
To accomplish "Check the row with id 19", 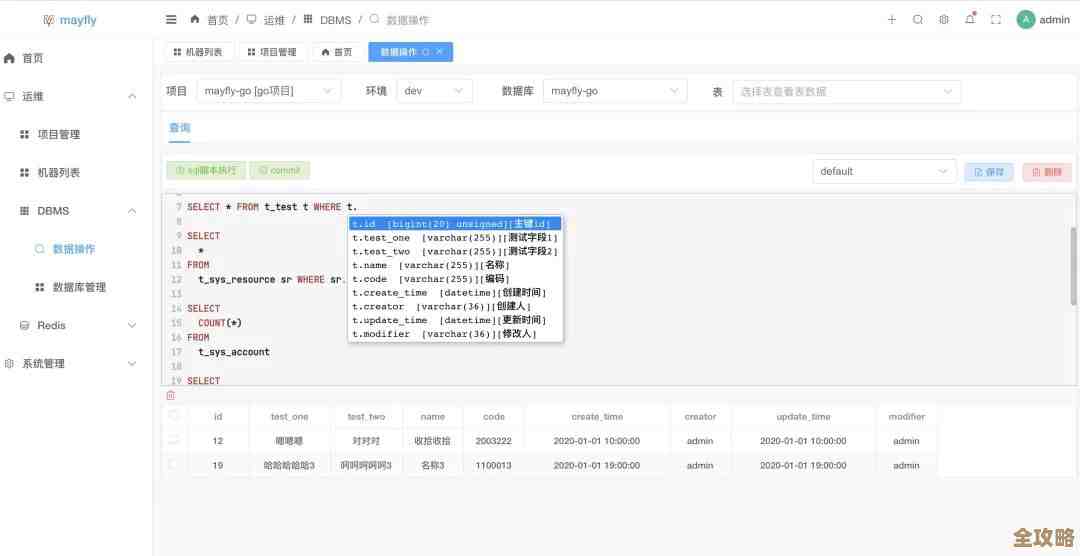I will 174,465.
